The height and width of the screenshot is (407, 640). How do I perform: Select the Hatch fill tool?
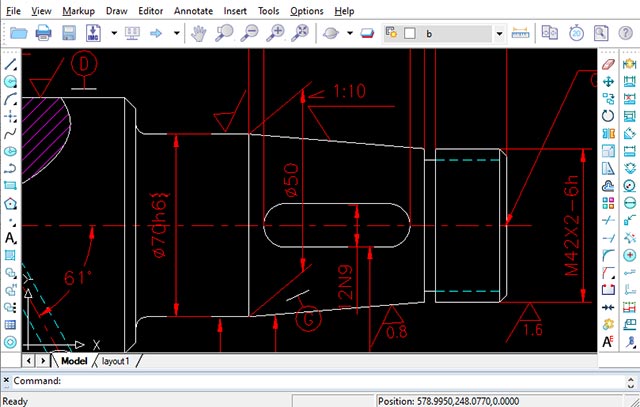(x=10, y=255)
